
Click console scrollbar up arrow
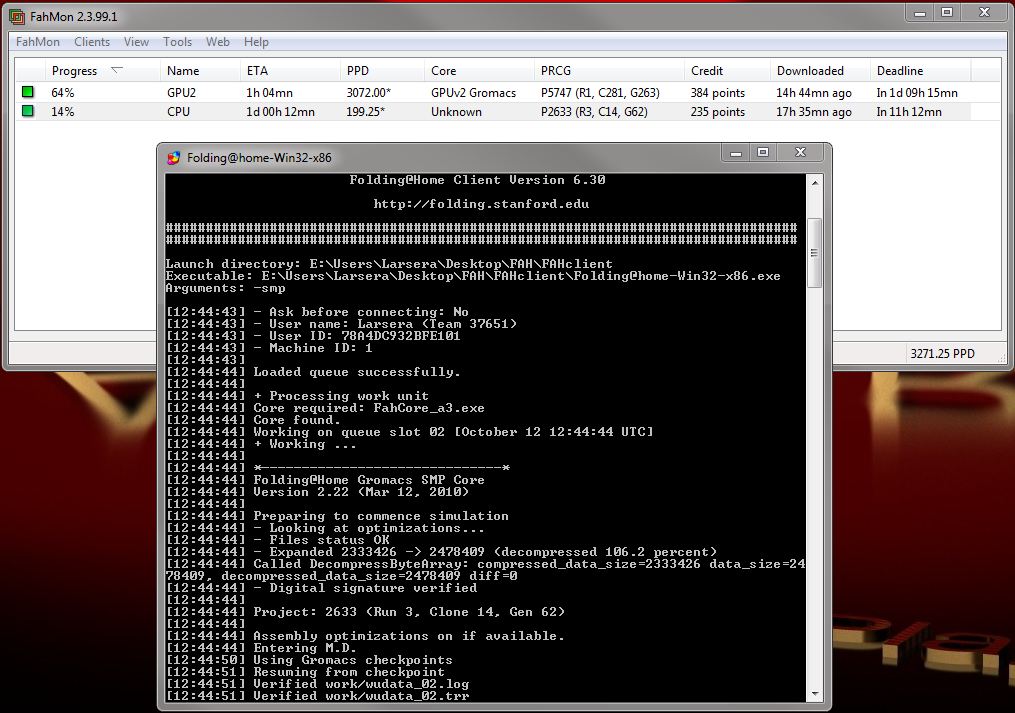pos(815,183)
